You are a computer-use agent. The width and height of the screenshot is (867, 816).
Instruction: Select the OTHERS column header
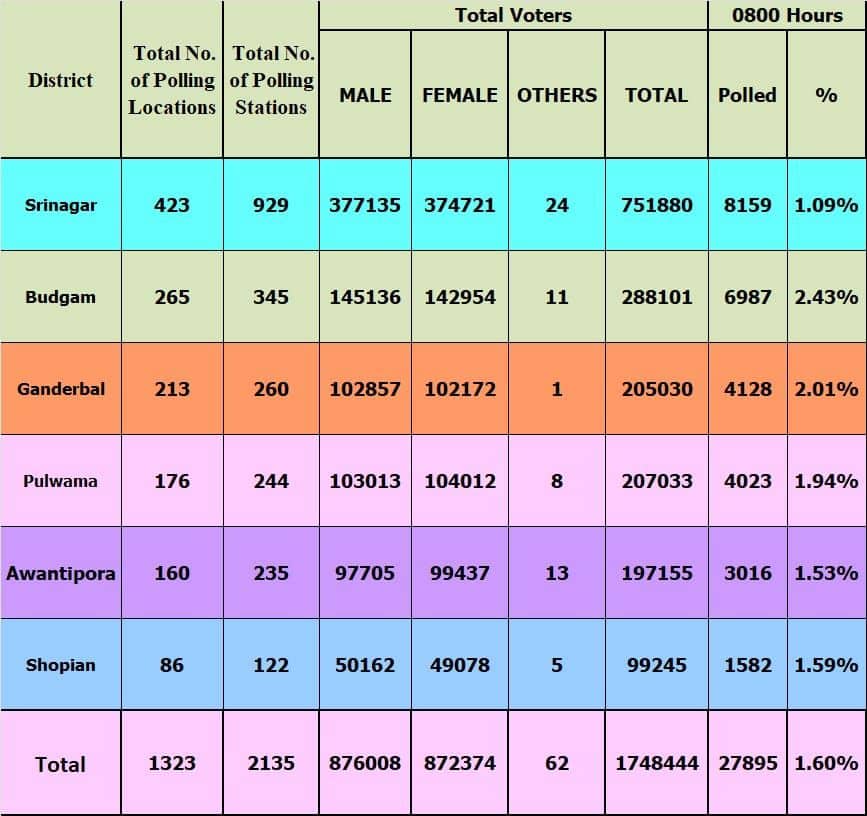coord(557,95)
